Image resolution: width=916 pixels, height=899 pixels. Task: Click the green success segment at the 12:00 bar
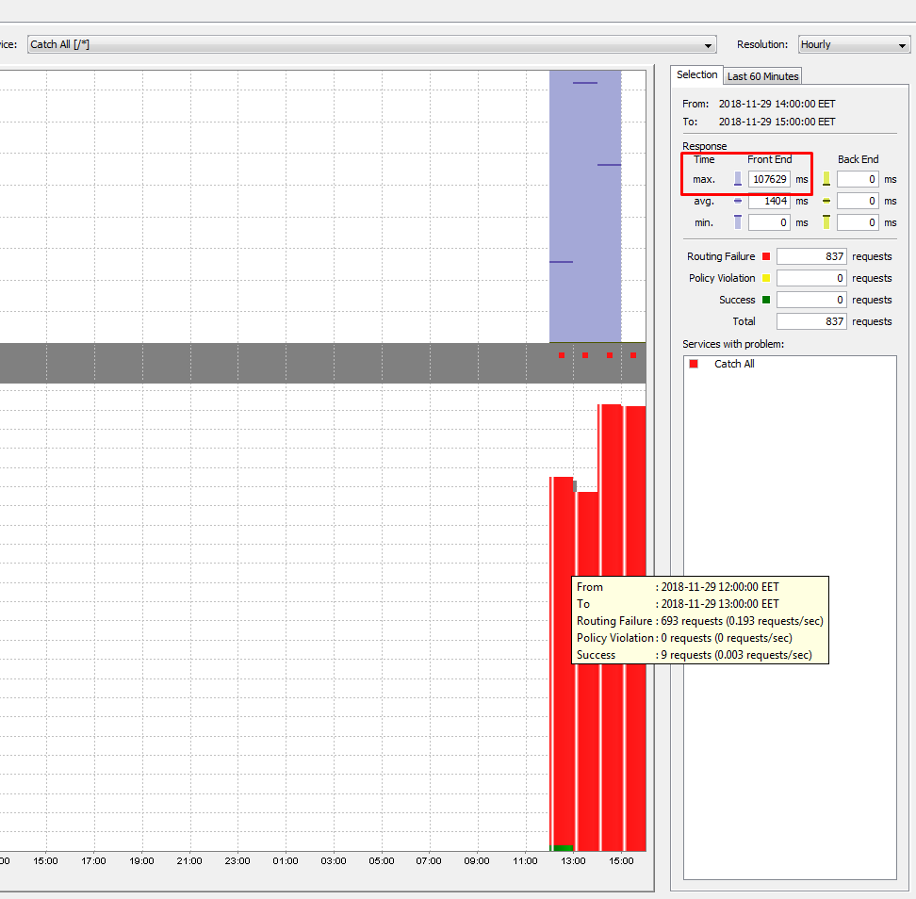click(562, 848)
